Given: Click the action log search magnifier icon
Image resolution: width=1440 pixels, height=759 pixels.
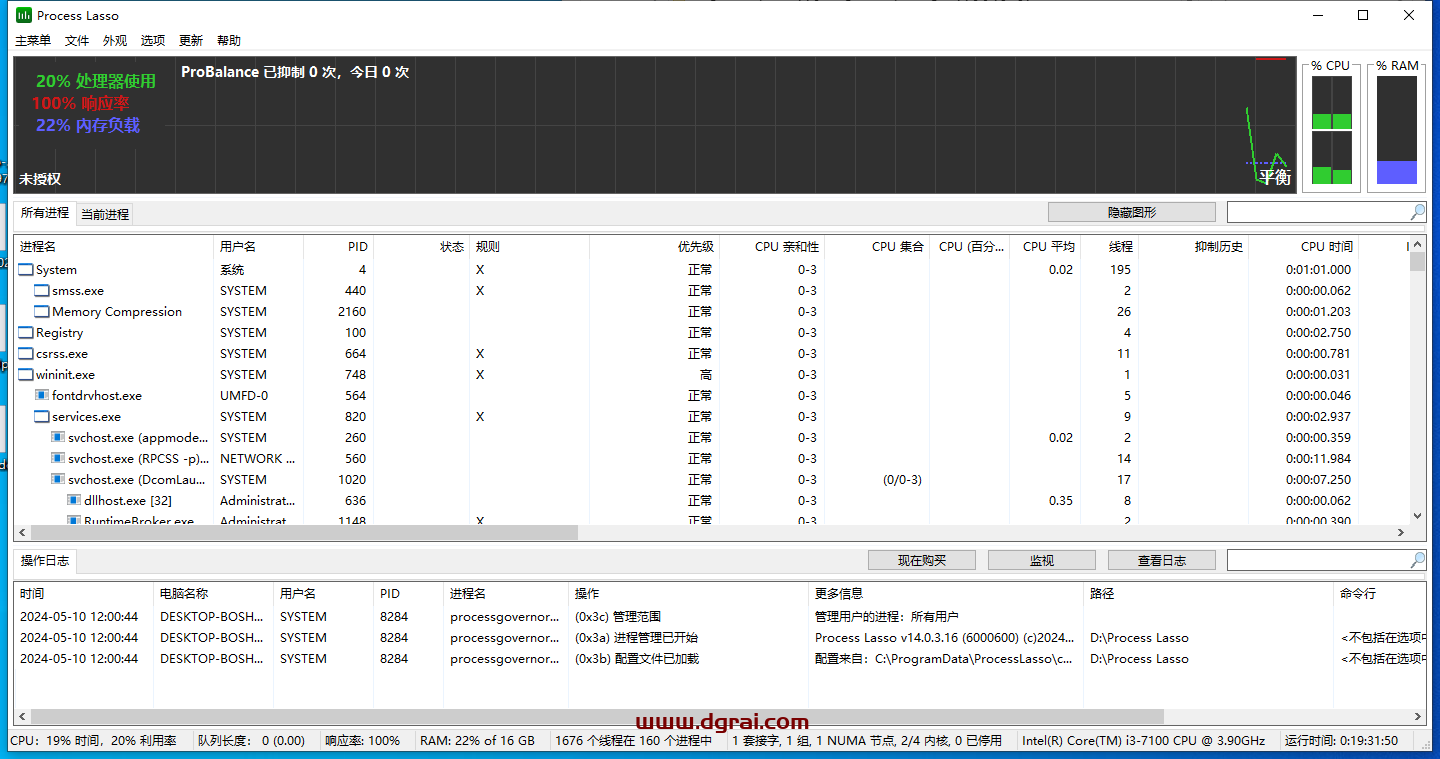Looking at the screenshot, I should click(1418, 560).
